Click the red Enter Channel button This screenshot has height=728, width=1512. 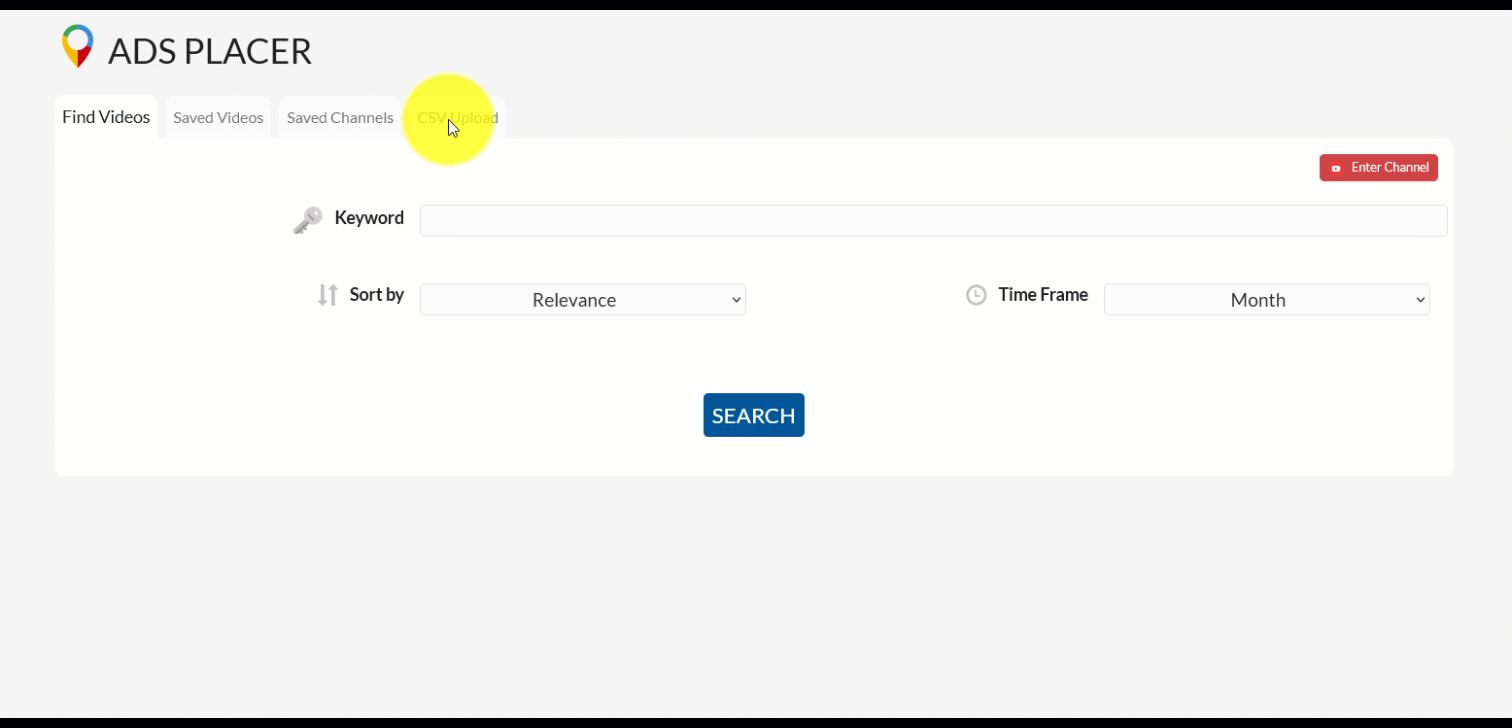[x=1378, y=168]
